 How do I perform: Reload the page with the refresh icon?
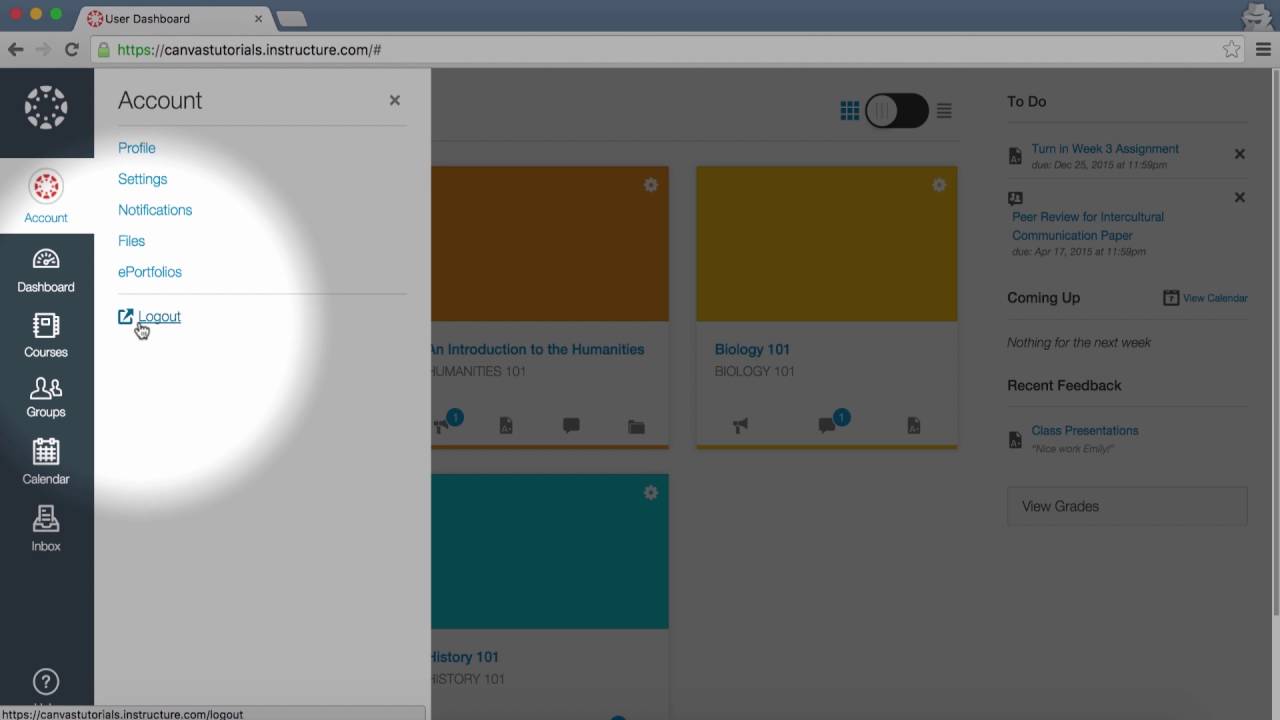click(72, 49)
